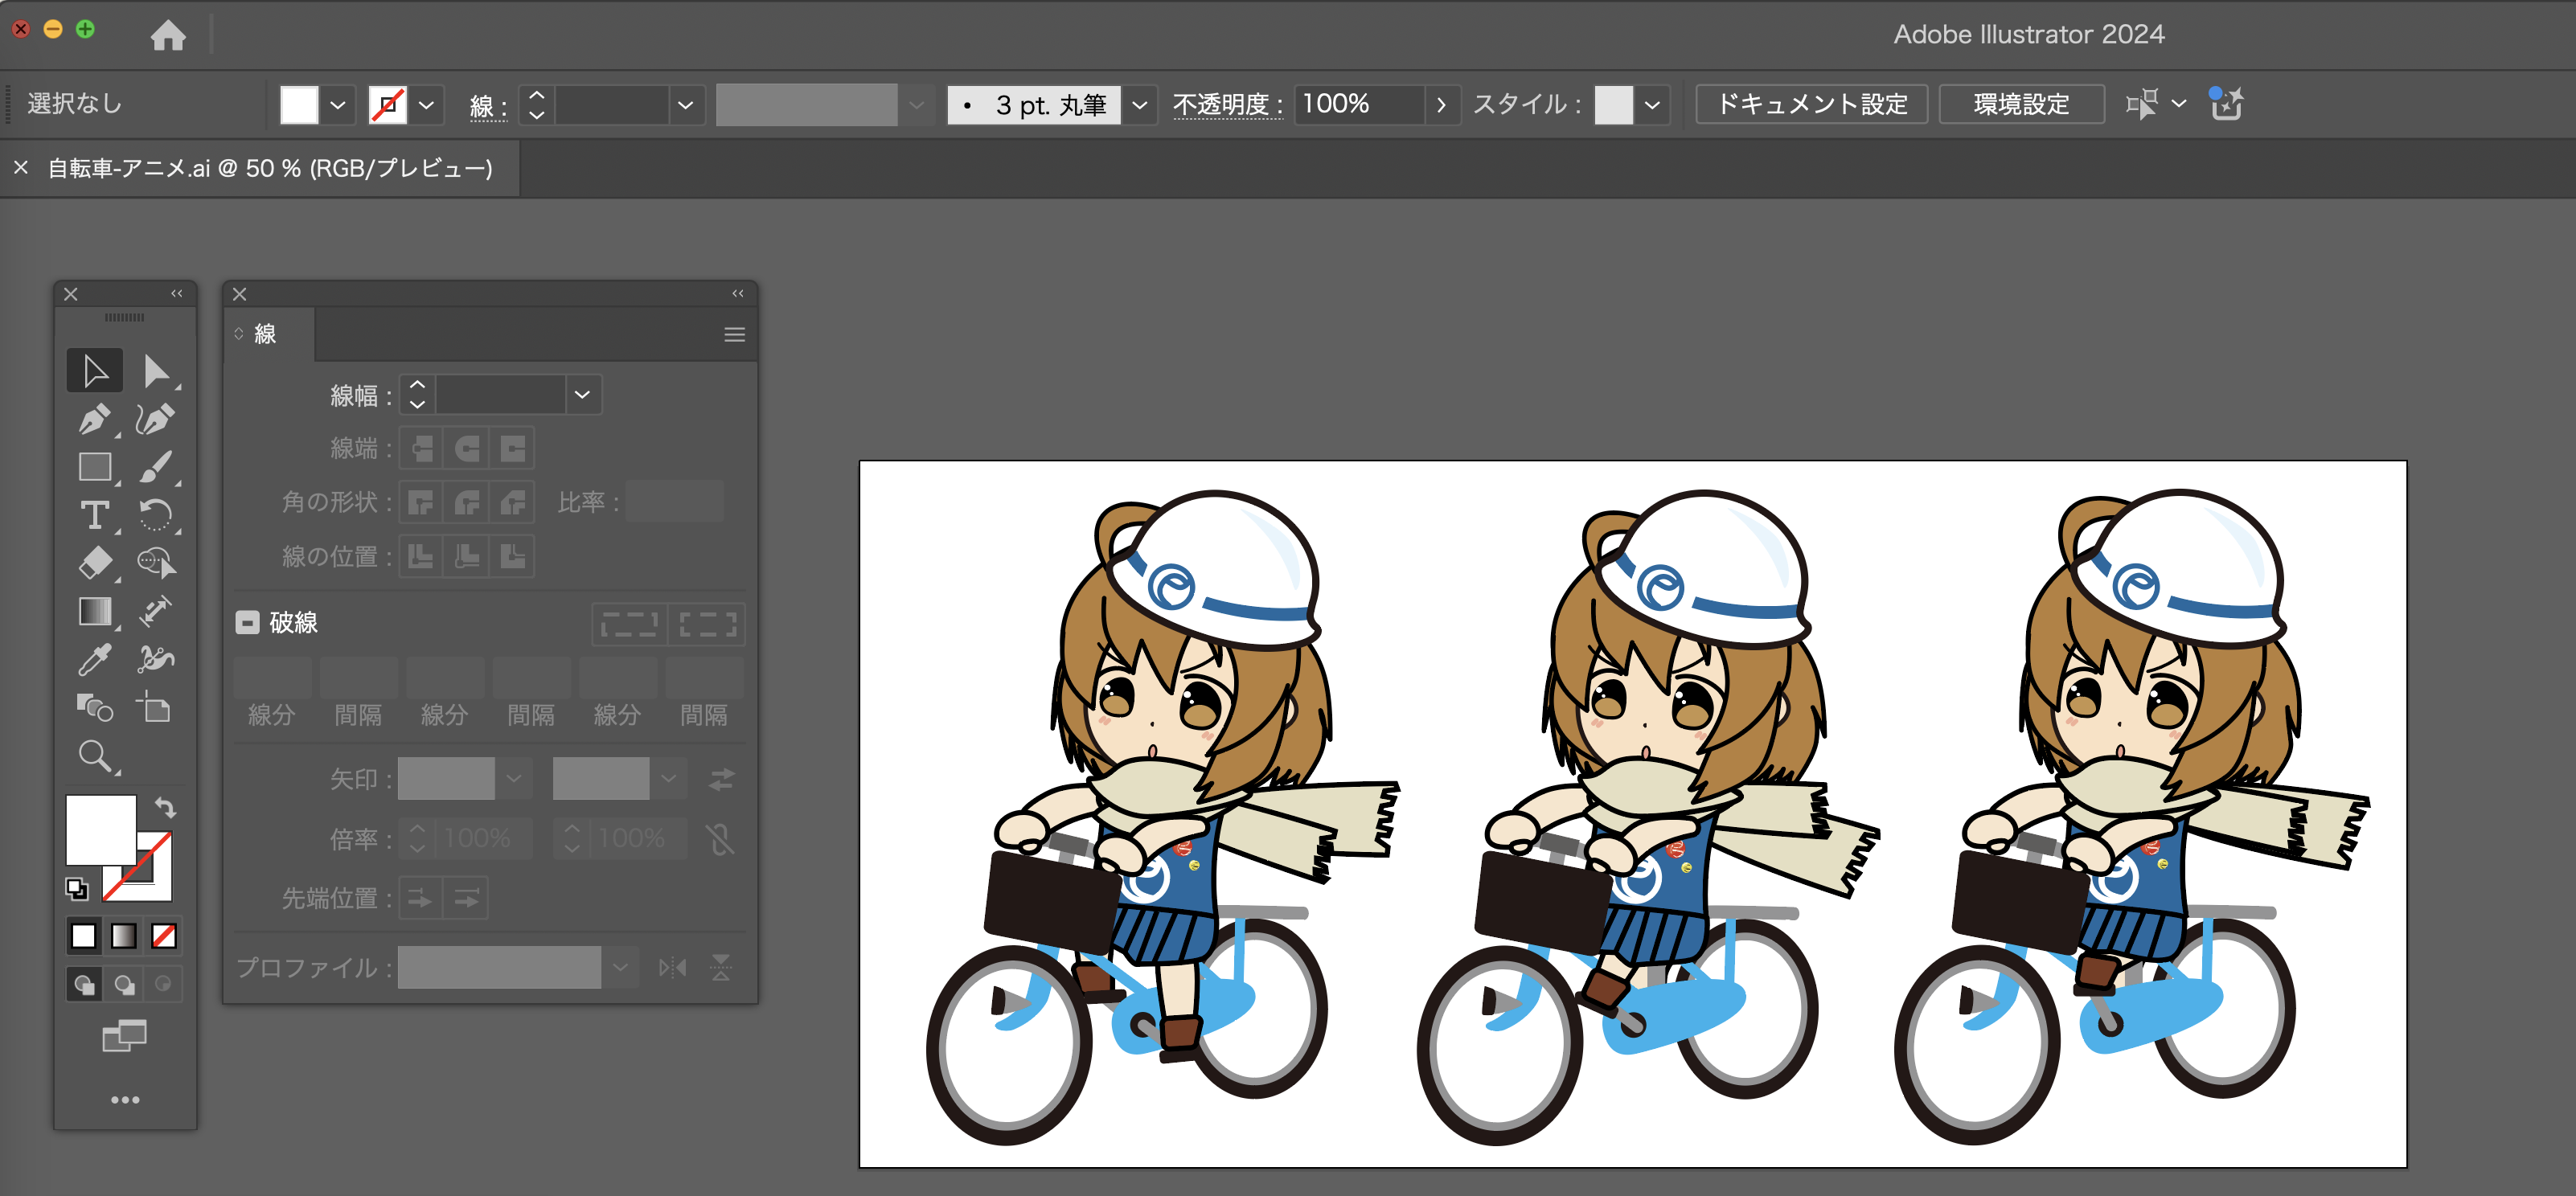
Task: Click the 環境設定 button
Action: coord(2021,104)
